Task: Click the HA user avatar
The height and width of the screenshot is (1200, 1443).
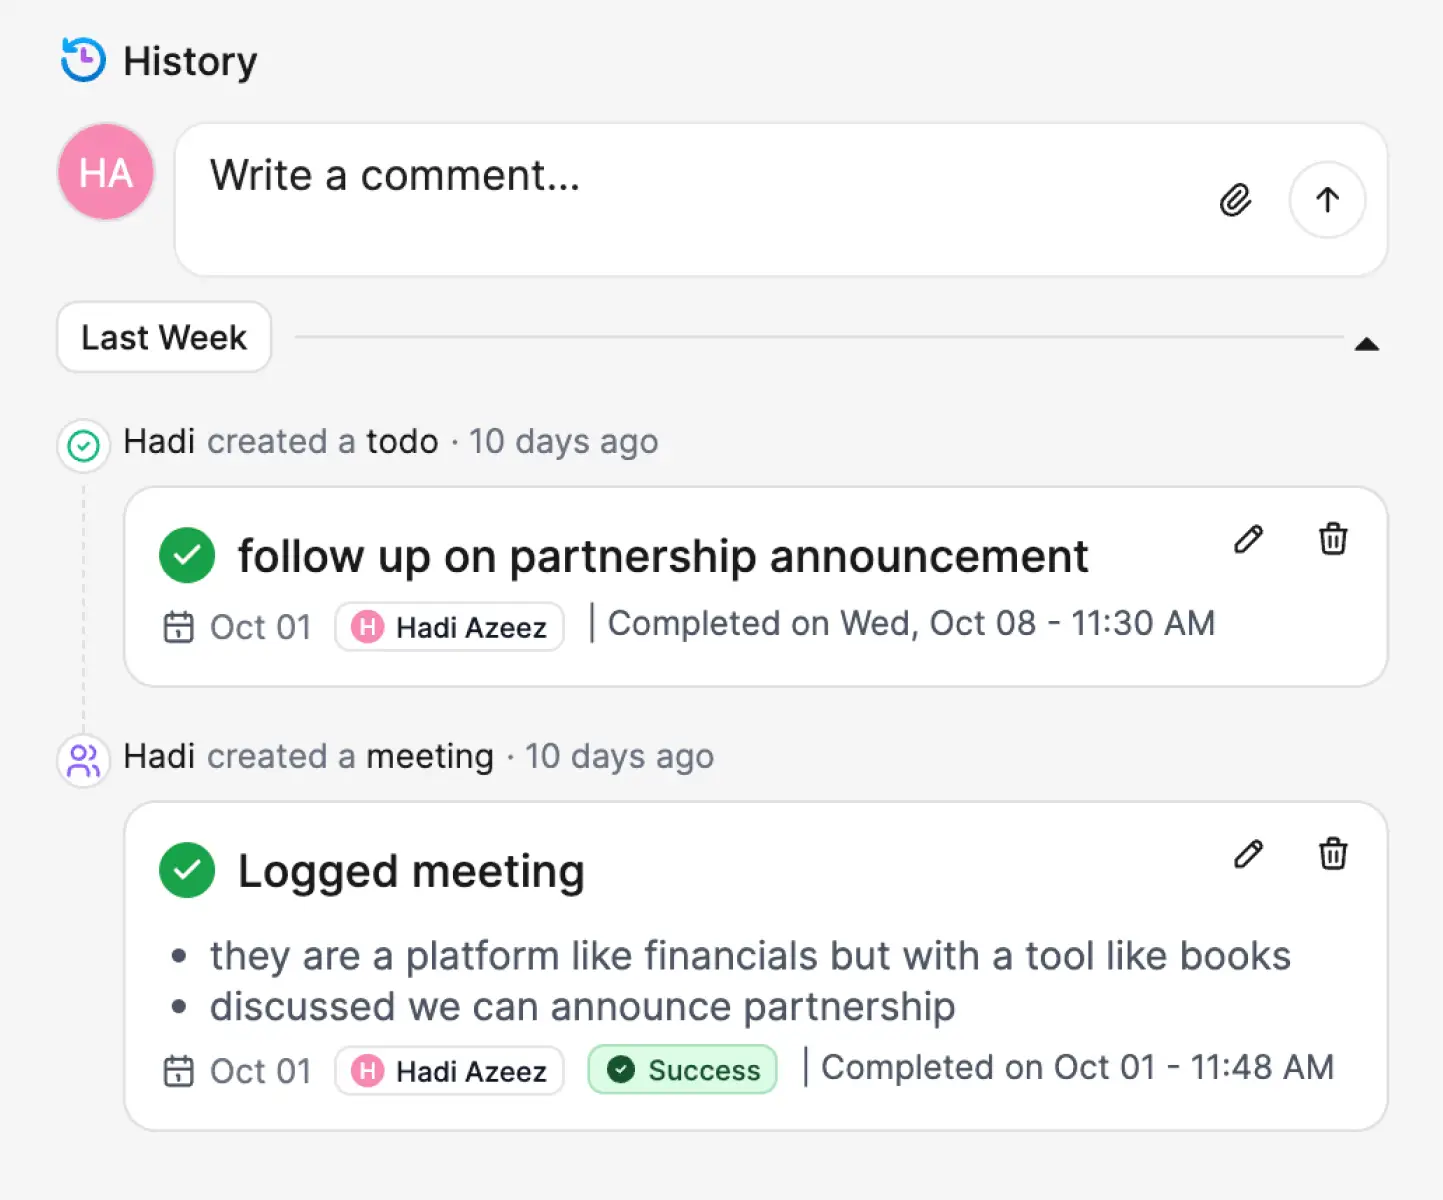Action: coord(106,172)
